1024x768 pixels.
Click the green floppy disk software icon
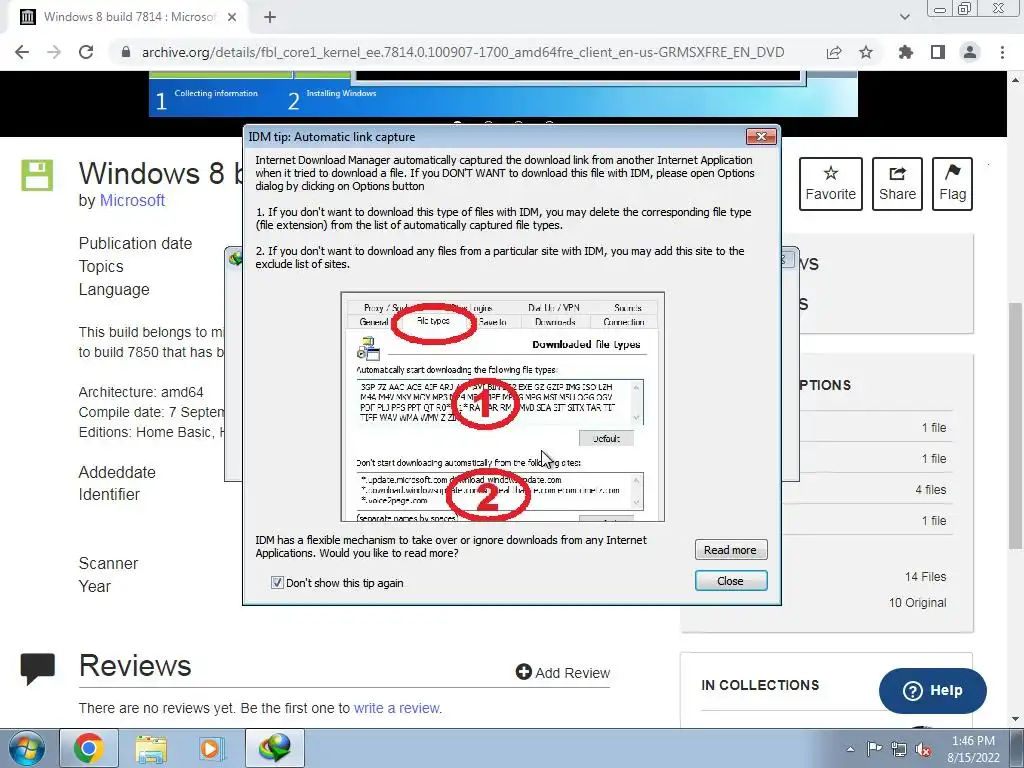pos(37,175)
